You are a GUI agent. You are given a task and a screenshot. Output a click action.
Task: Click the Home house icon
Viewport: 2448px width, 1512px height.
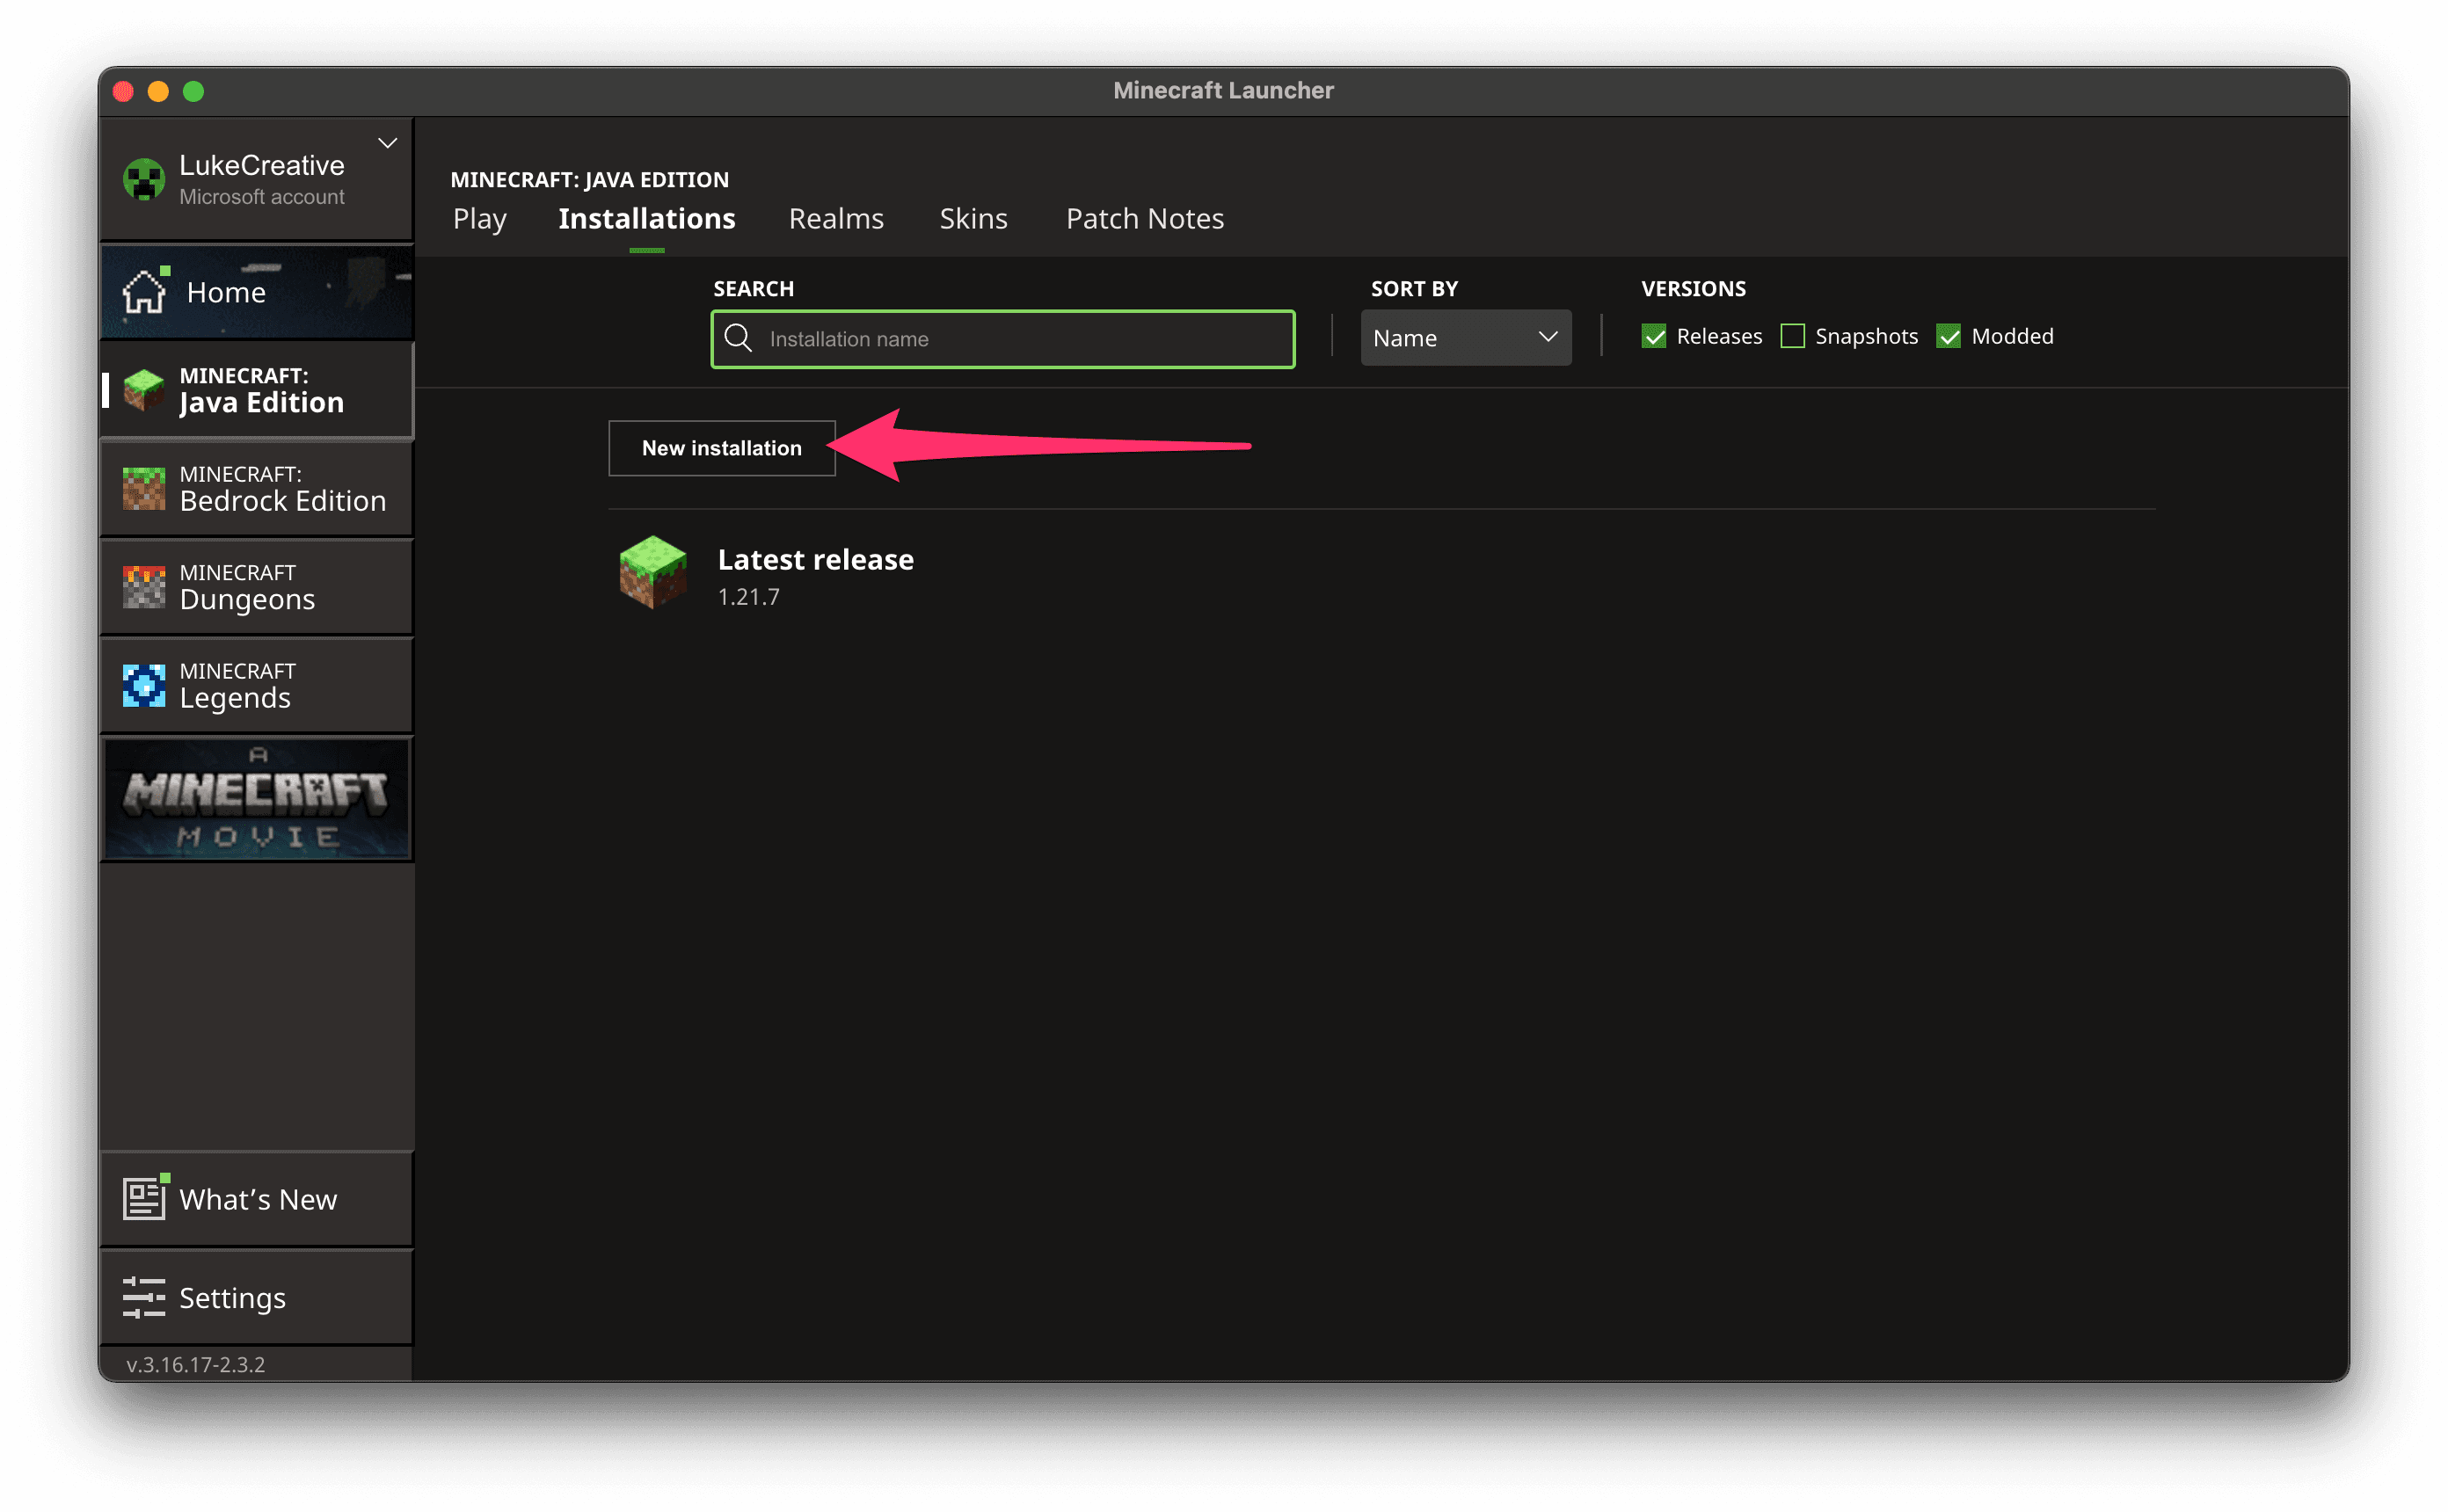143,292
